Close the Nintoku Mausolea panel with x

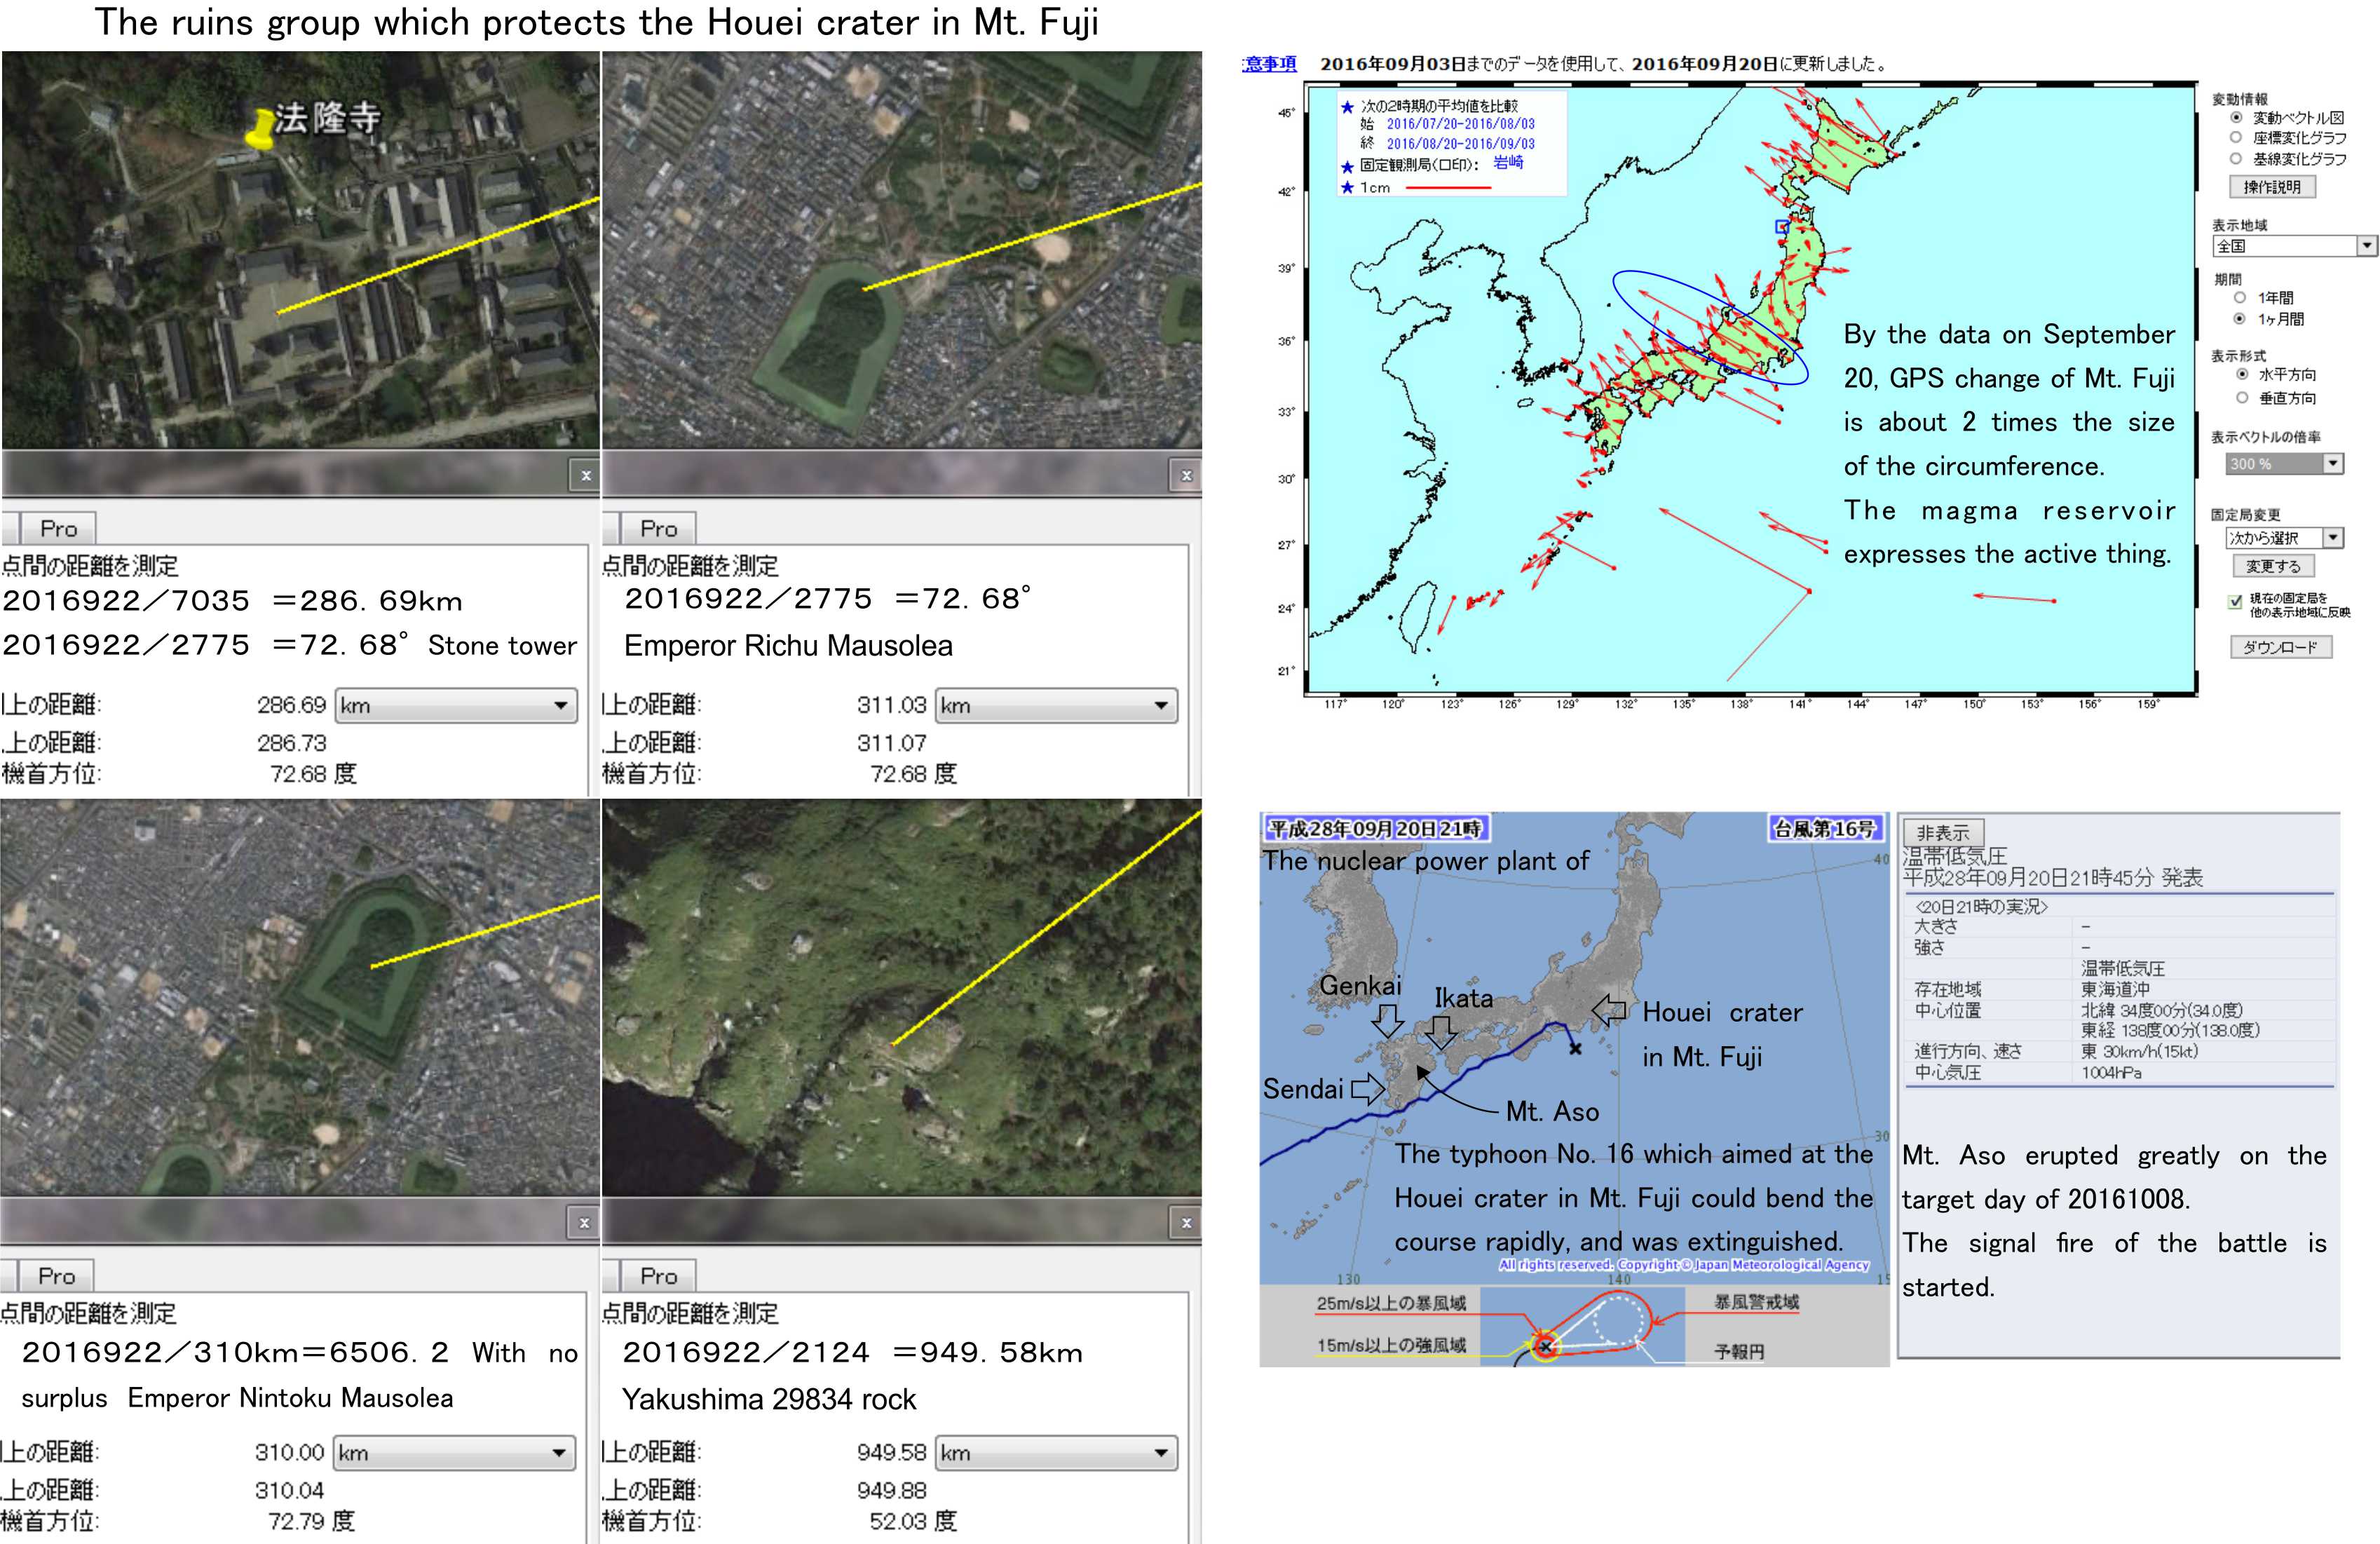(x=584, y=1222)
